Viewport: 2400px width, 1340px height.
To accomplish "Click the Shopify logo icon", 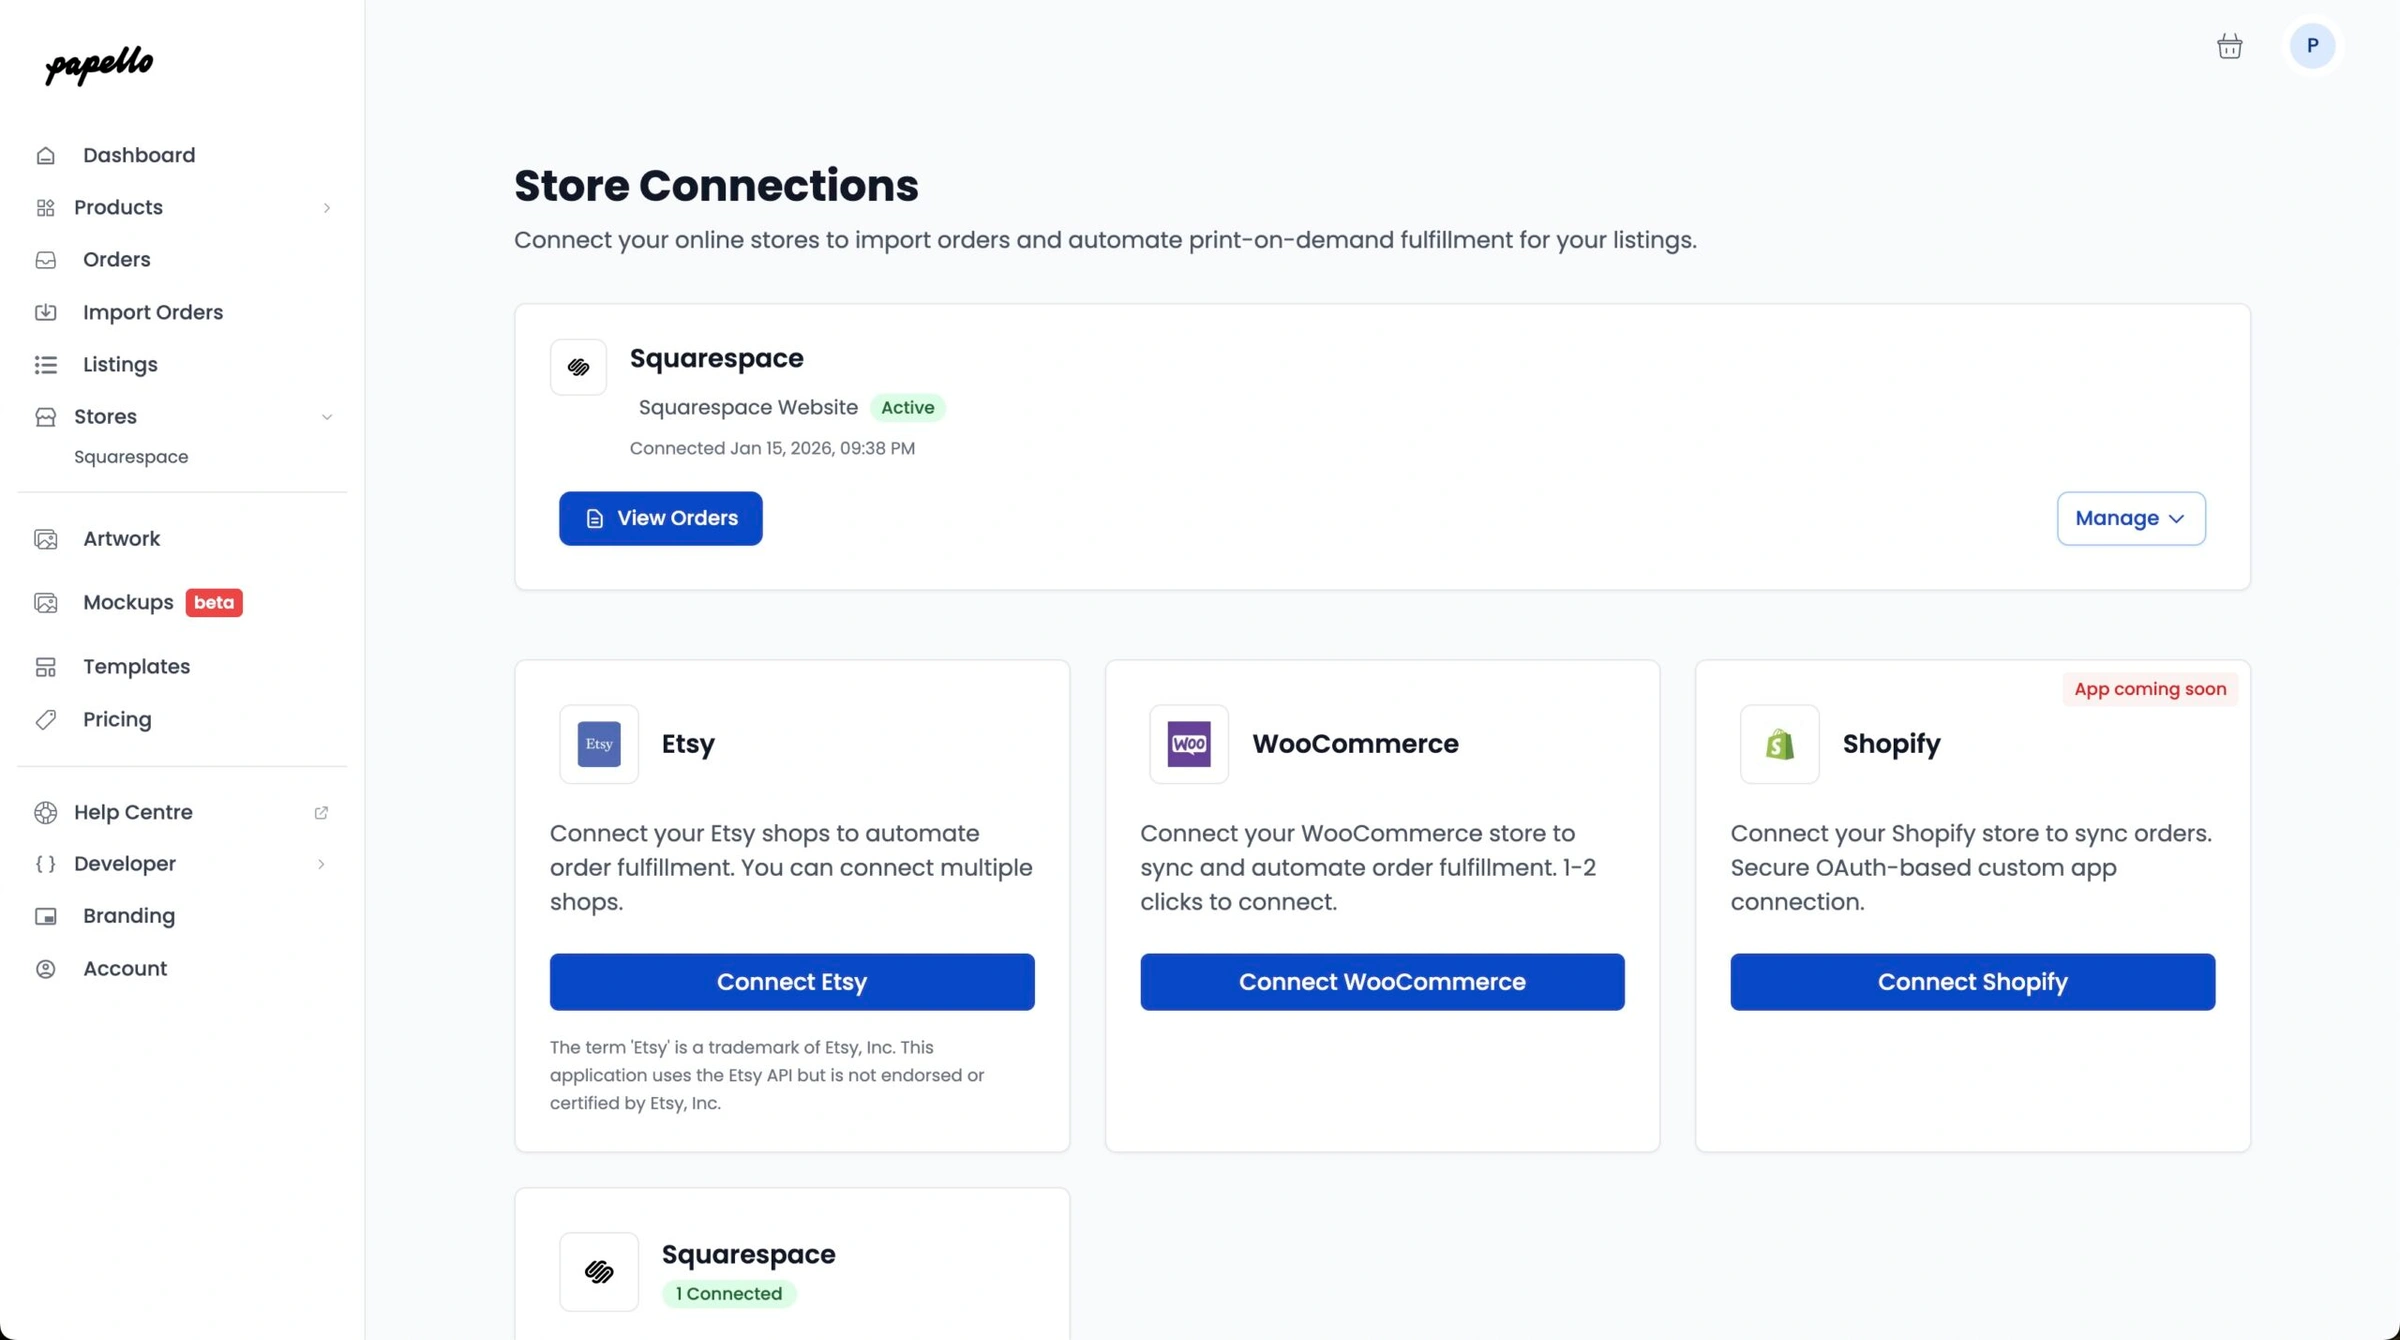I will [1778, 744].
